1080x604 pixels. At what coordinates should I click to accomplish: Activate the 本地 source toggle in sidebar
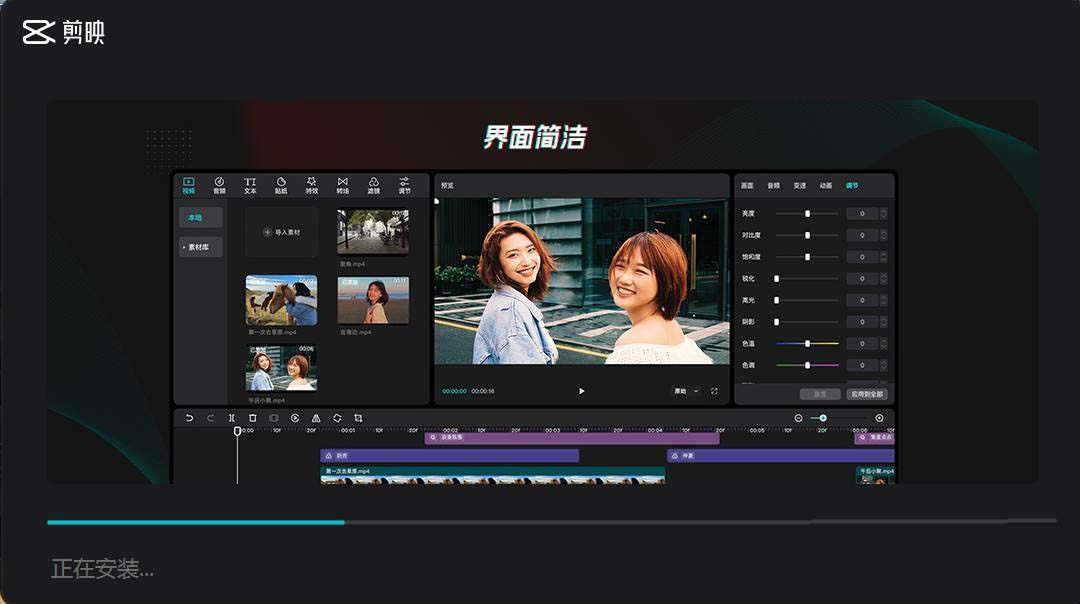(x=199, y=216)
